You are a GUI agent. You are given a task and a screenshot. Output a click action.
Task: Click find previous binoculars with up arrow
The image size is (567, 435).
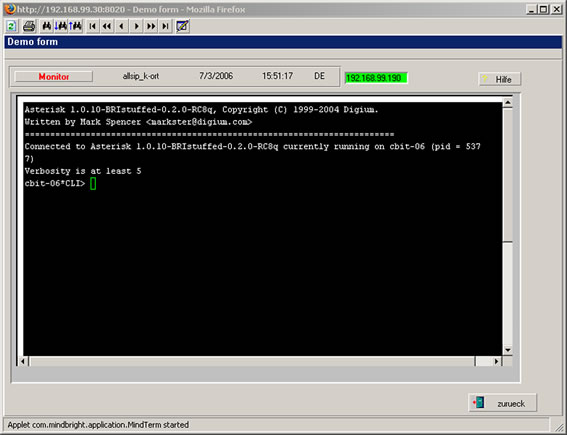click(x=76, y=26)
